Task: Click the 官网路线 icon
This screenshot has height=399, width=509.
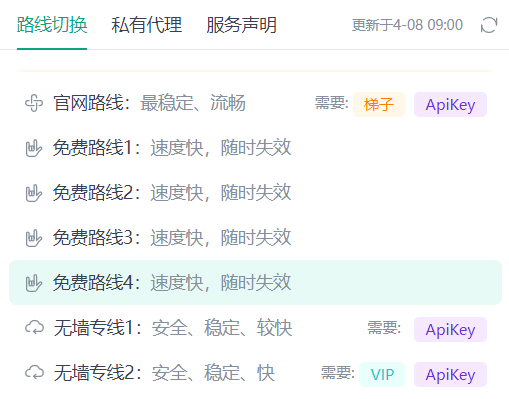Action: coord(34,103)
